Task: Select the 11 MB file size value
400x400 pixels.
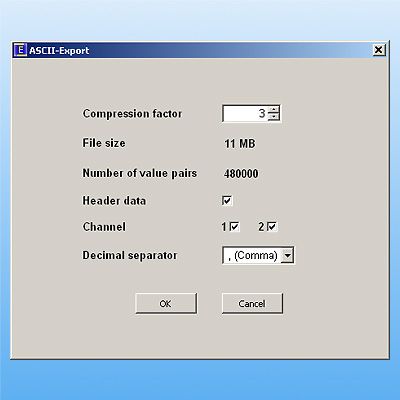Action: point(240,144)
